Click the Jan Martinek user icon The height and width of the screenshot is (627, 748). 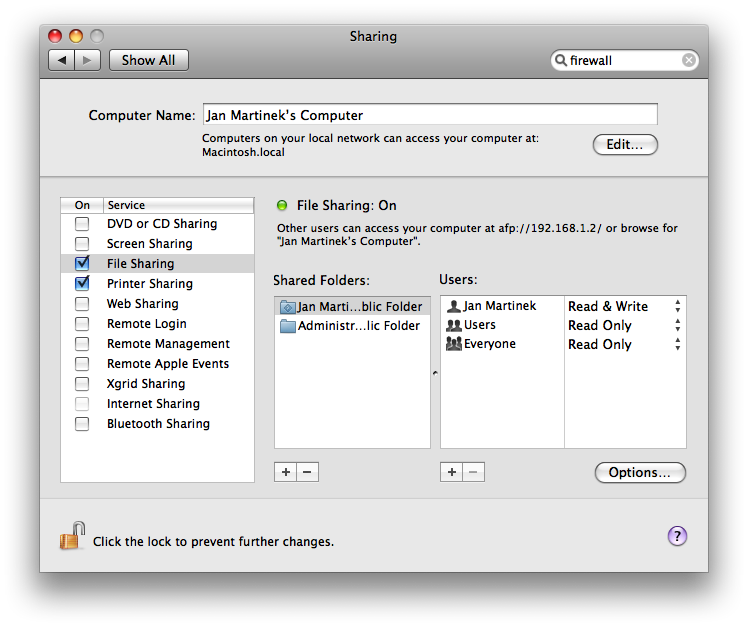coord(454,306)
